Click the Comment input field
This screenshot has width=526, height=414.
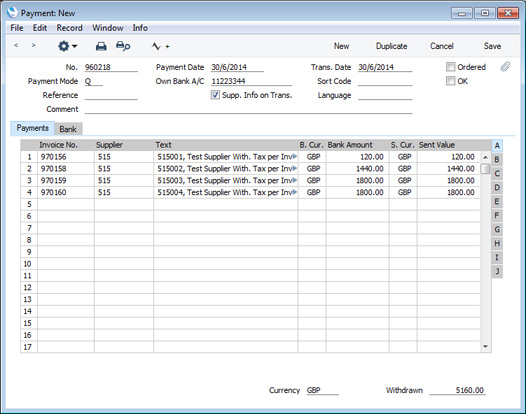[x=249, y=109]
